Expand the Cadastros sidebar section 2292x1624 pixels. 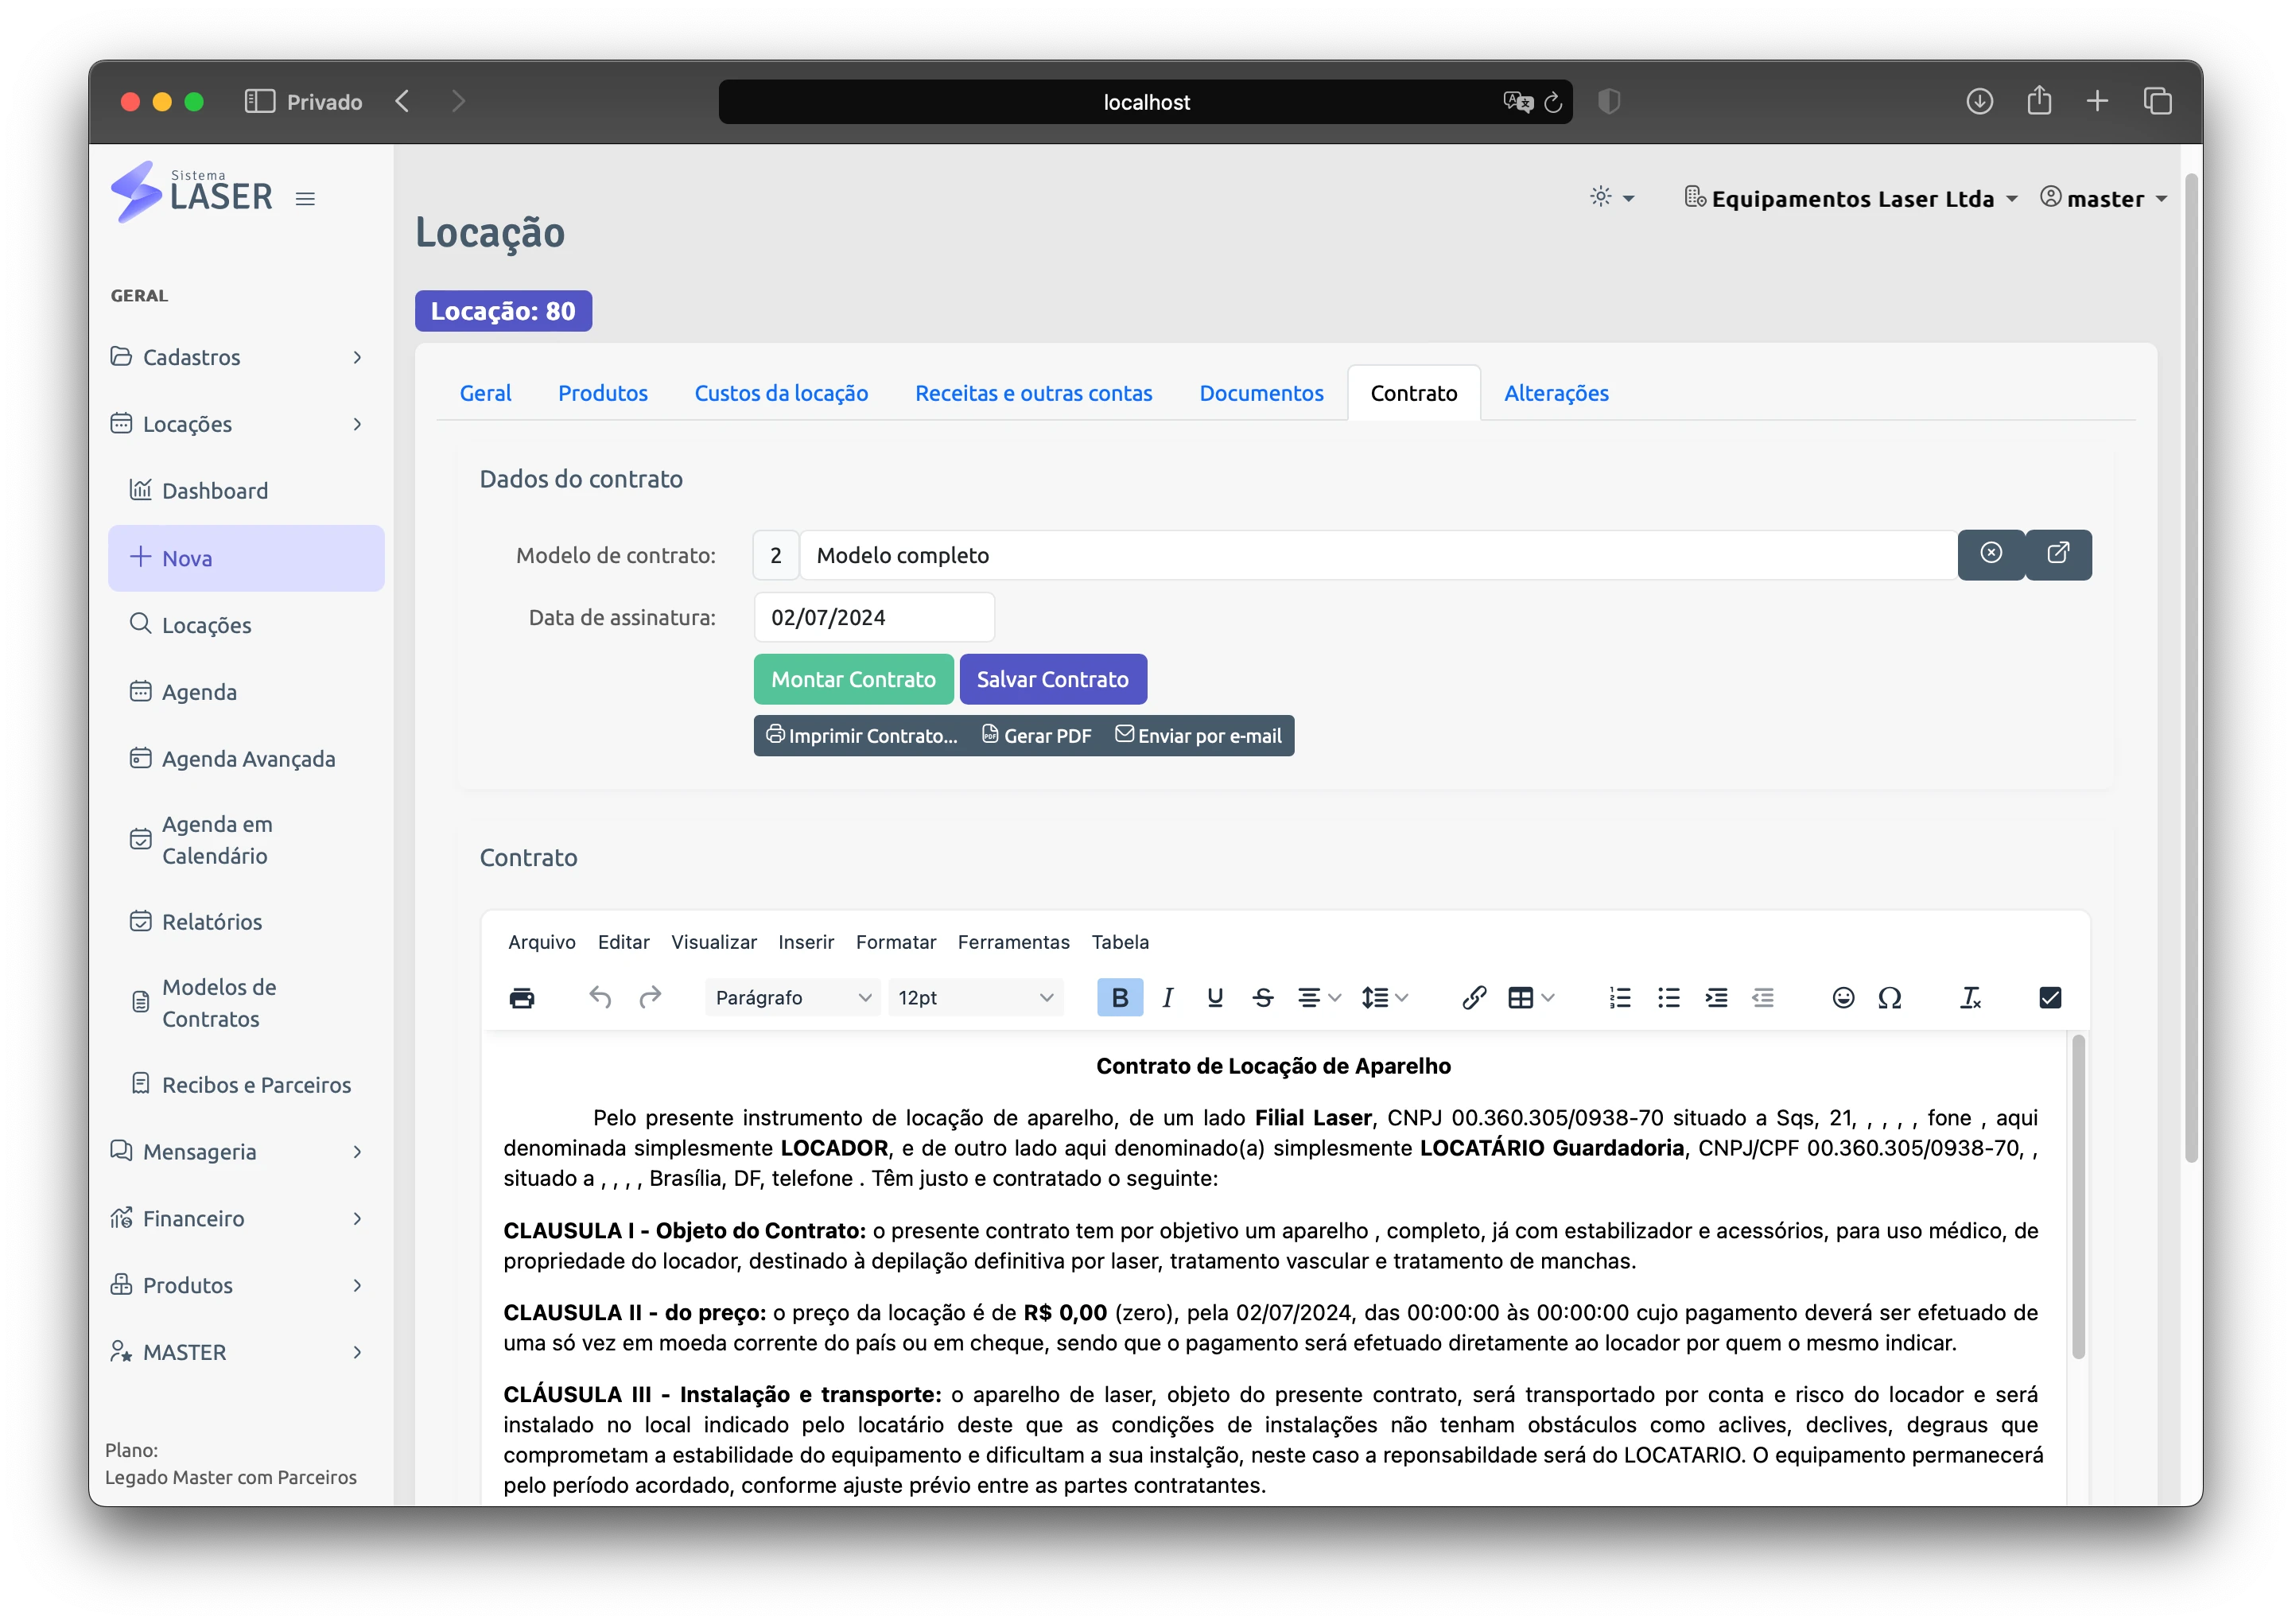(238, 357)
